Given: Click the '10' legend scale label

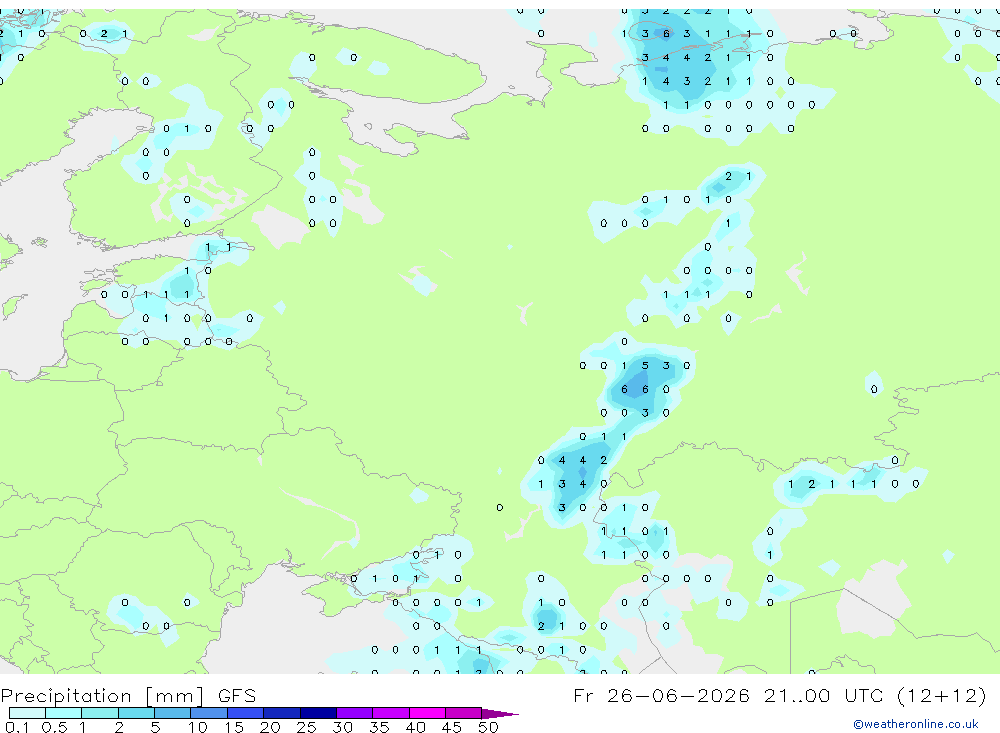Looking at the screenshot, I should coord(198,727).
